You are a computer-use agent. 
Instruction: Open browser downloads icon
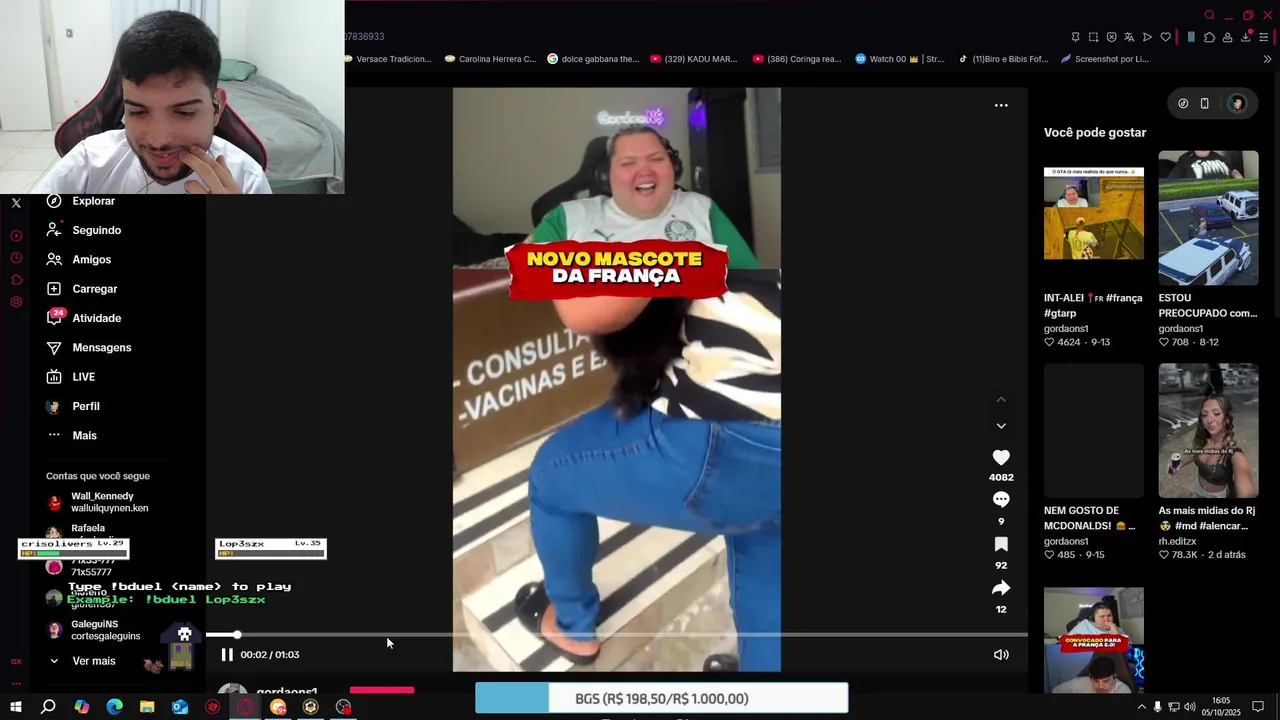coord(1246,37)
